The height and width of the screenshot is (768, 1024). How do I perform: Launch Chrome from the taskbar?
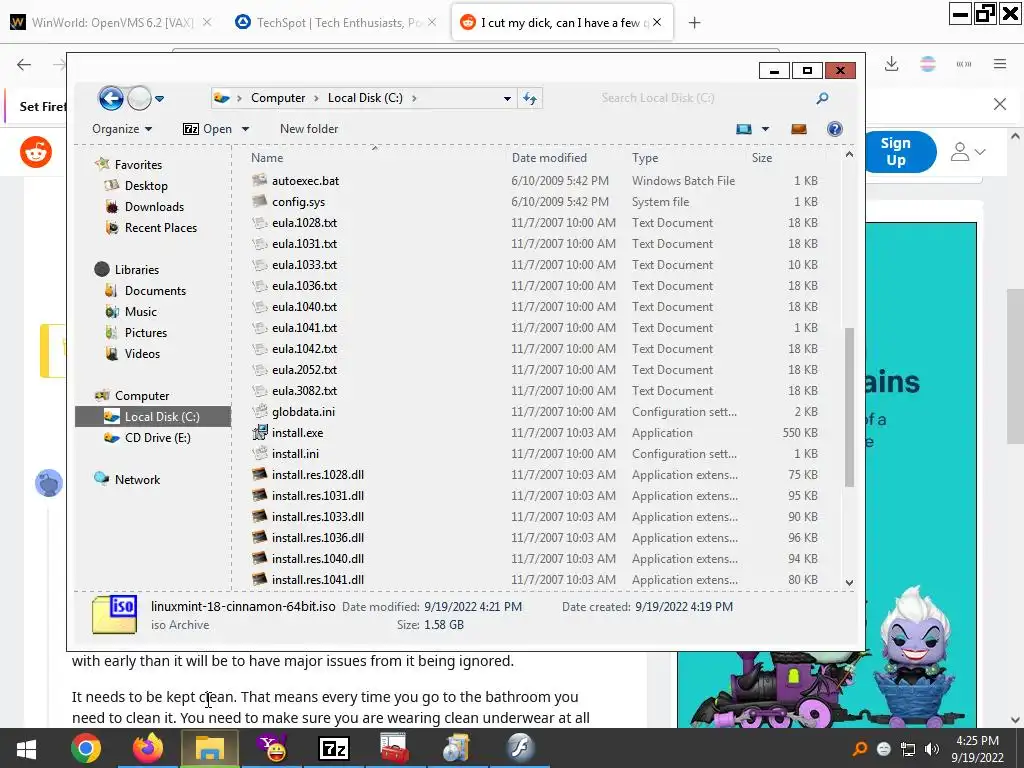pos(86,748)
